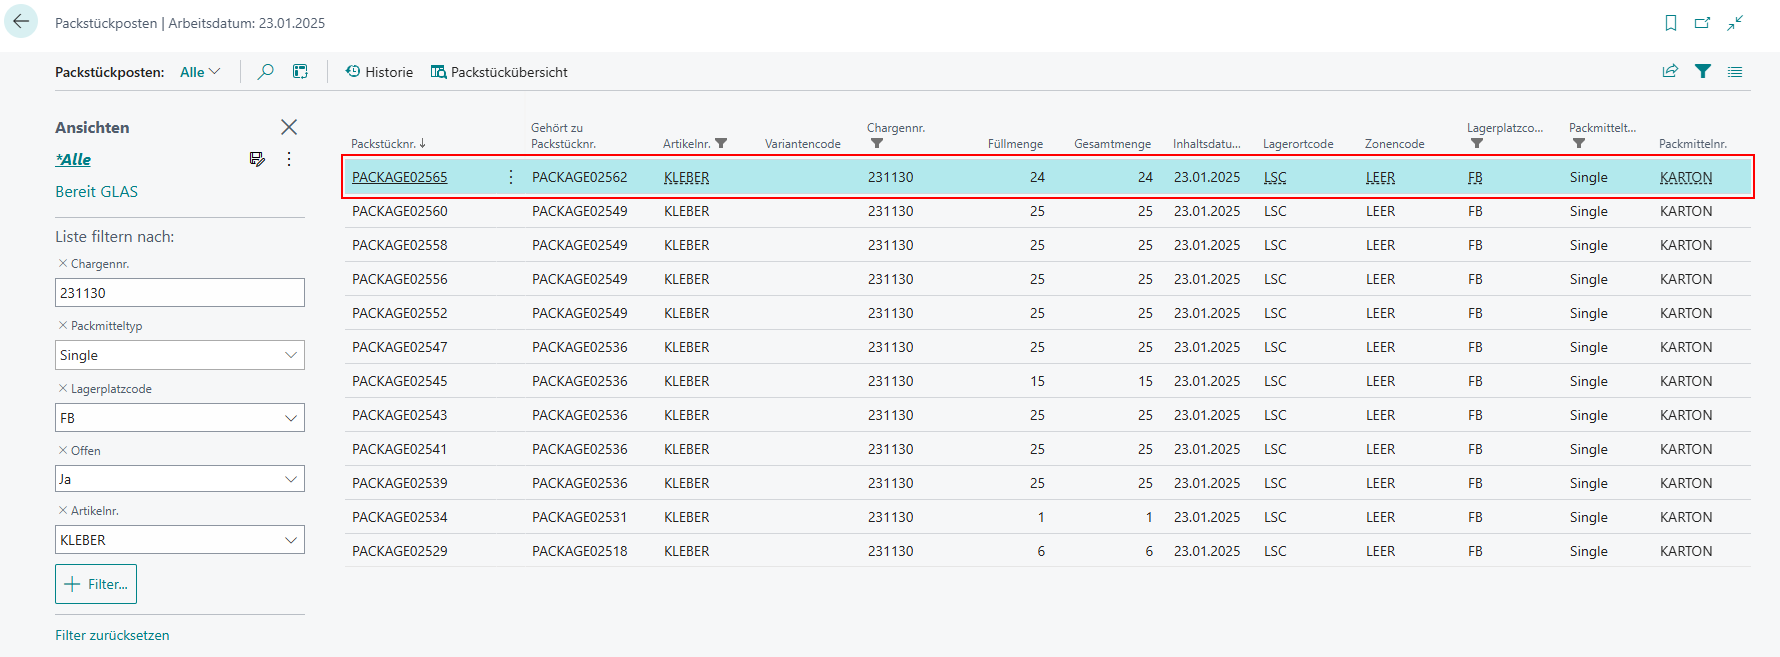Open page in new window icon
1780x657 pixels.
1702,23
